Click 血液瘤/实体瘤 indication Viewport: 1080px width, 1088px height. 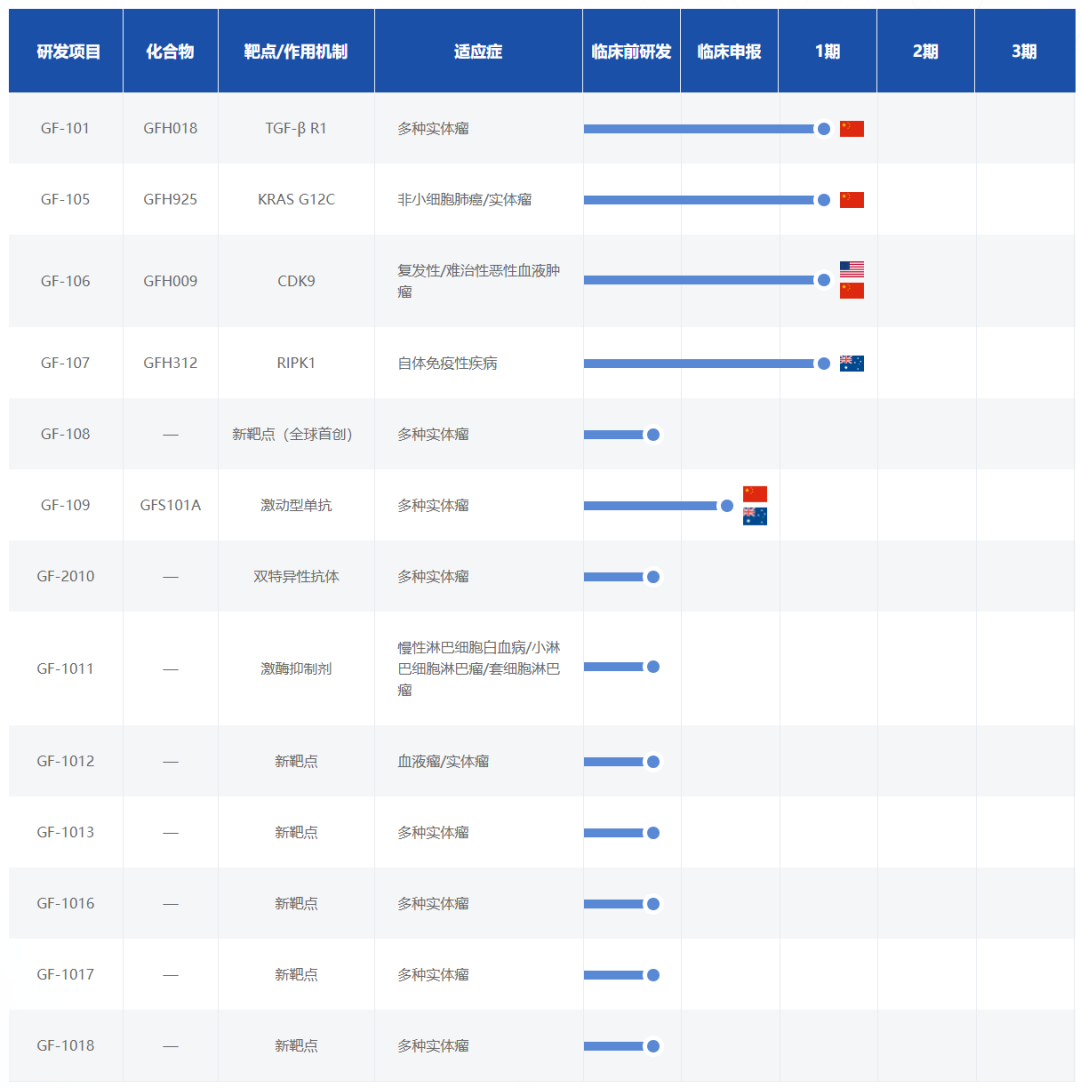point(443,761)
